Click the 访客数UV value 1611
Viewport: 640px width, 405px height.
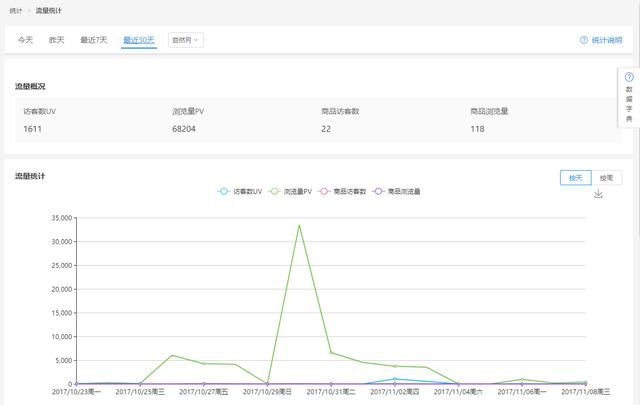point(34,129)
